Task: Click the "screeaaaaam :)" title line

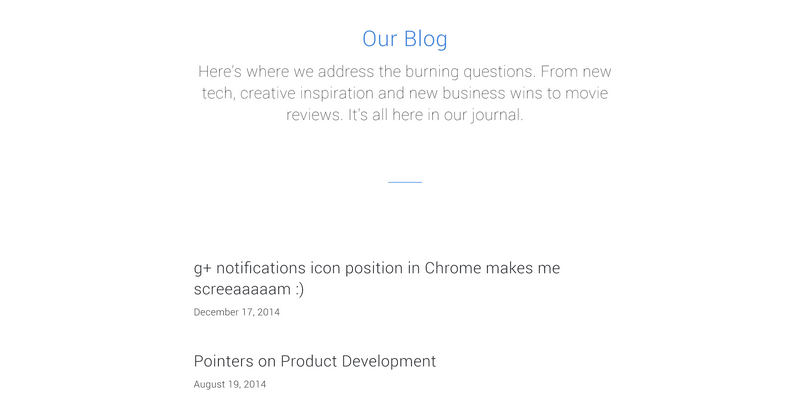Action: [x=249, y=289]
